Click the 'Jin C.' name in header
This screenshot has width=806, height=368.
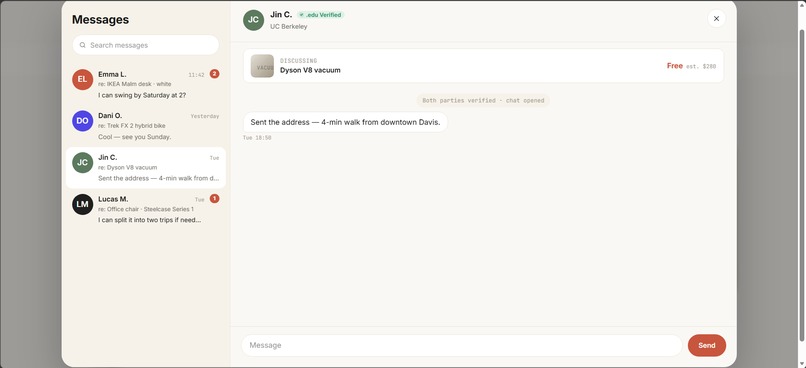coord(281,15)
